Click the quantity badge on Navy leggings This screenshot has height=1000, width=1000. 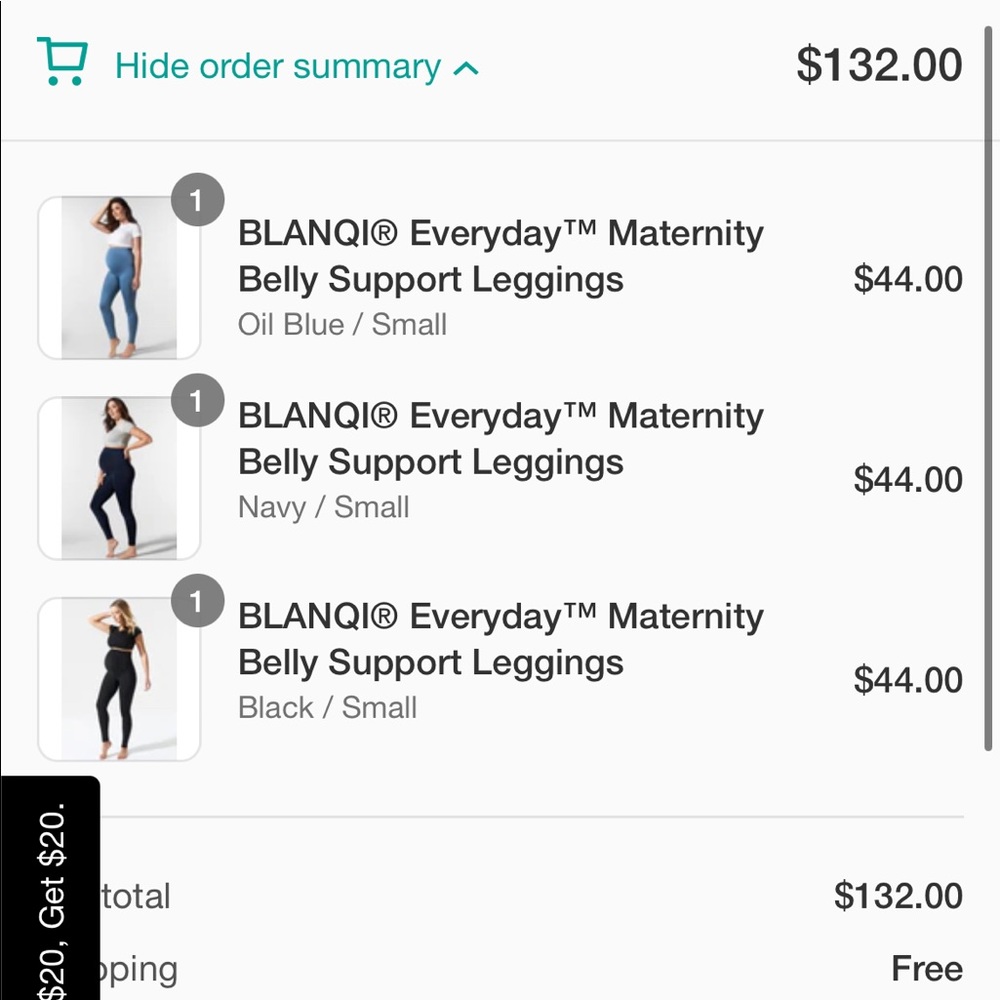point(198,400)
